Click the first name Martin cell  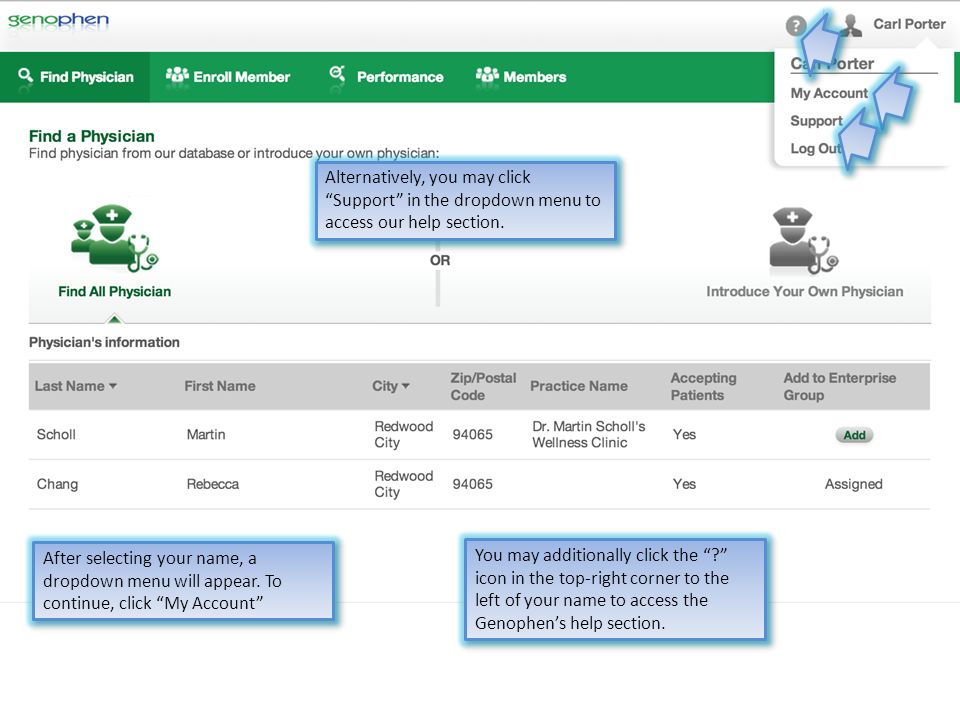click(x=206, y=435)
